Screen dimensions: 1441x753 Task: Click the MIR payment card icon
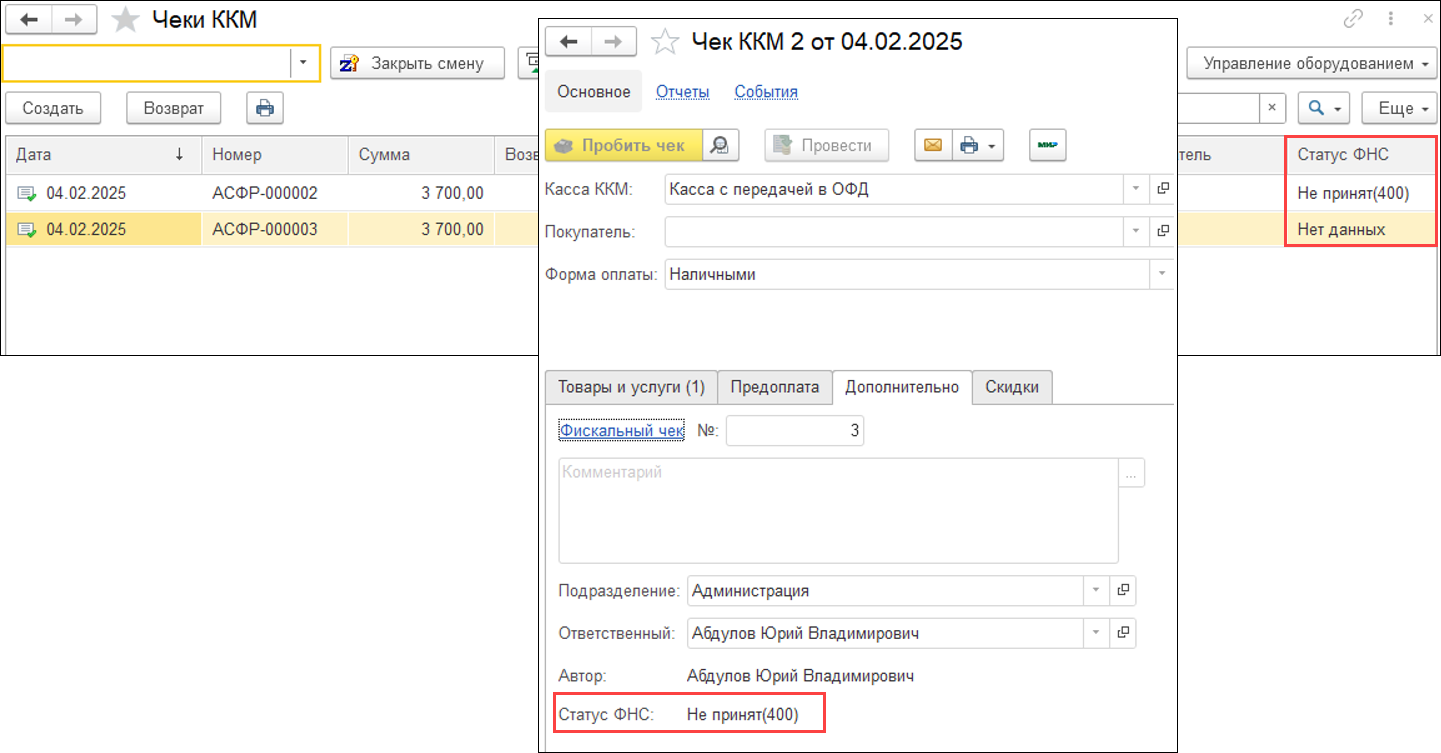click(x=1047, y=145)
